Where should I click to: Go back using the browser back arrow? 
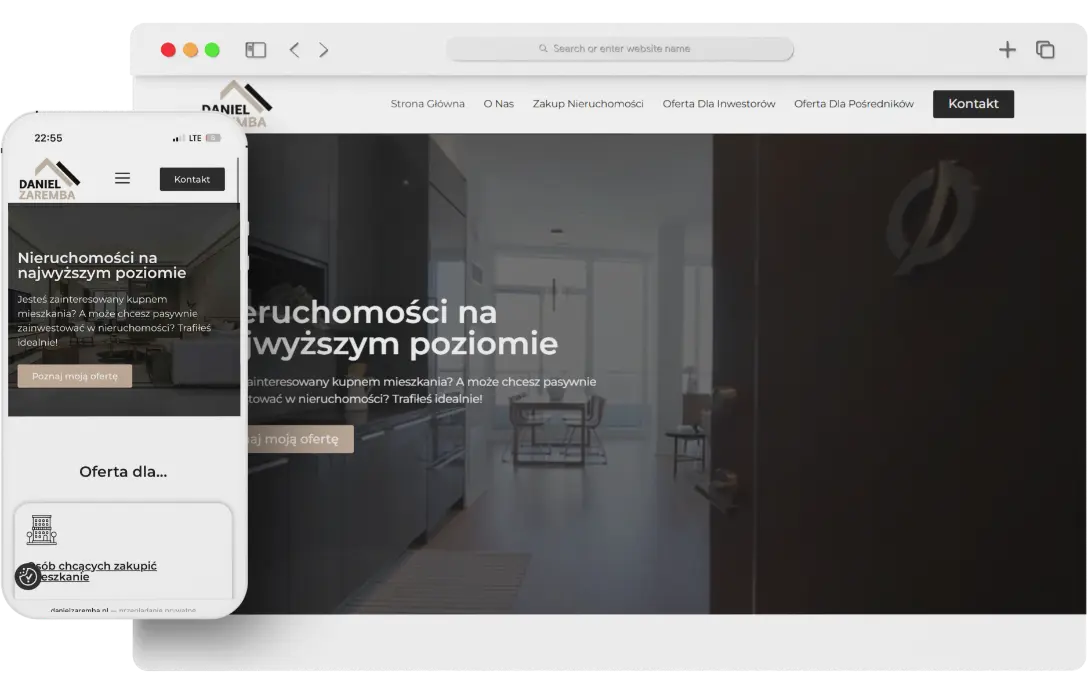[294, 50]
